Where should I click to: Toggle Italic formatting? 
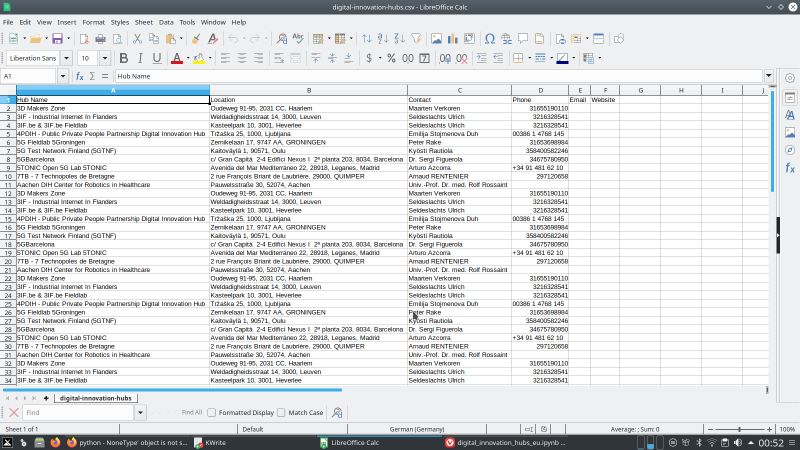(140, 58)
